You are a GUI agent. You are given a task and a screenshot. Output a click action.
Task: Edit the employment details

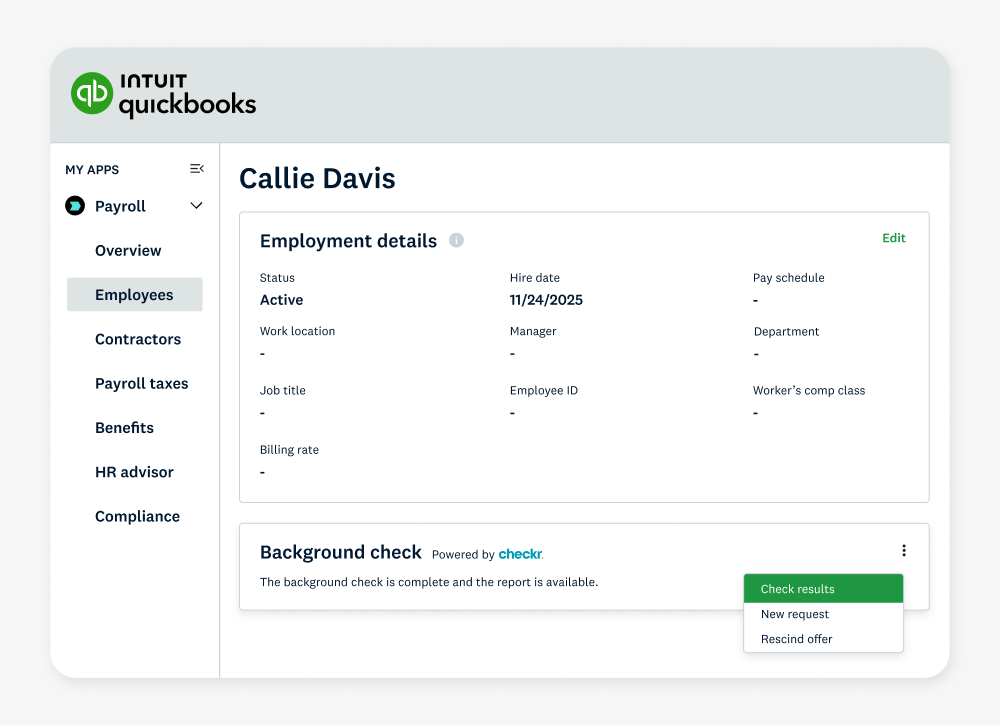[893, 238]
